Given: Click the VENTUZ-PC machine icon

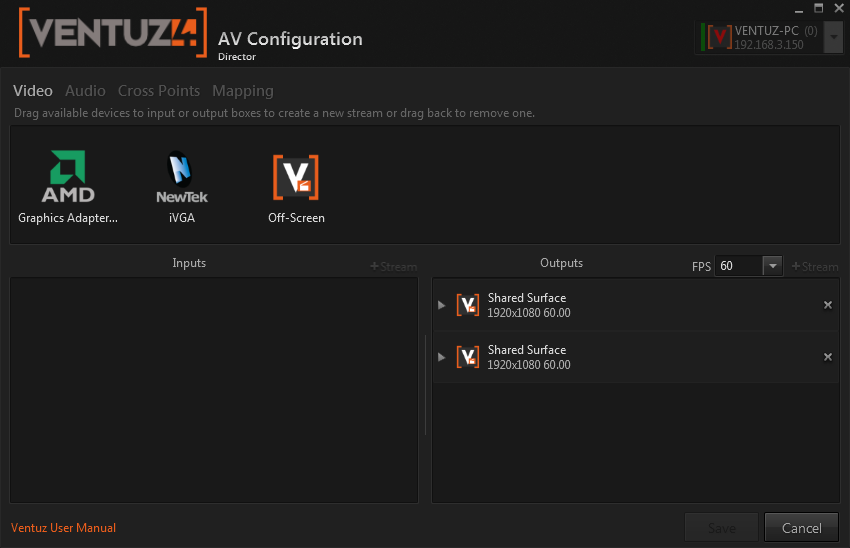Looking at the screenshot, I should 718,37.
